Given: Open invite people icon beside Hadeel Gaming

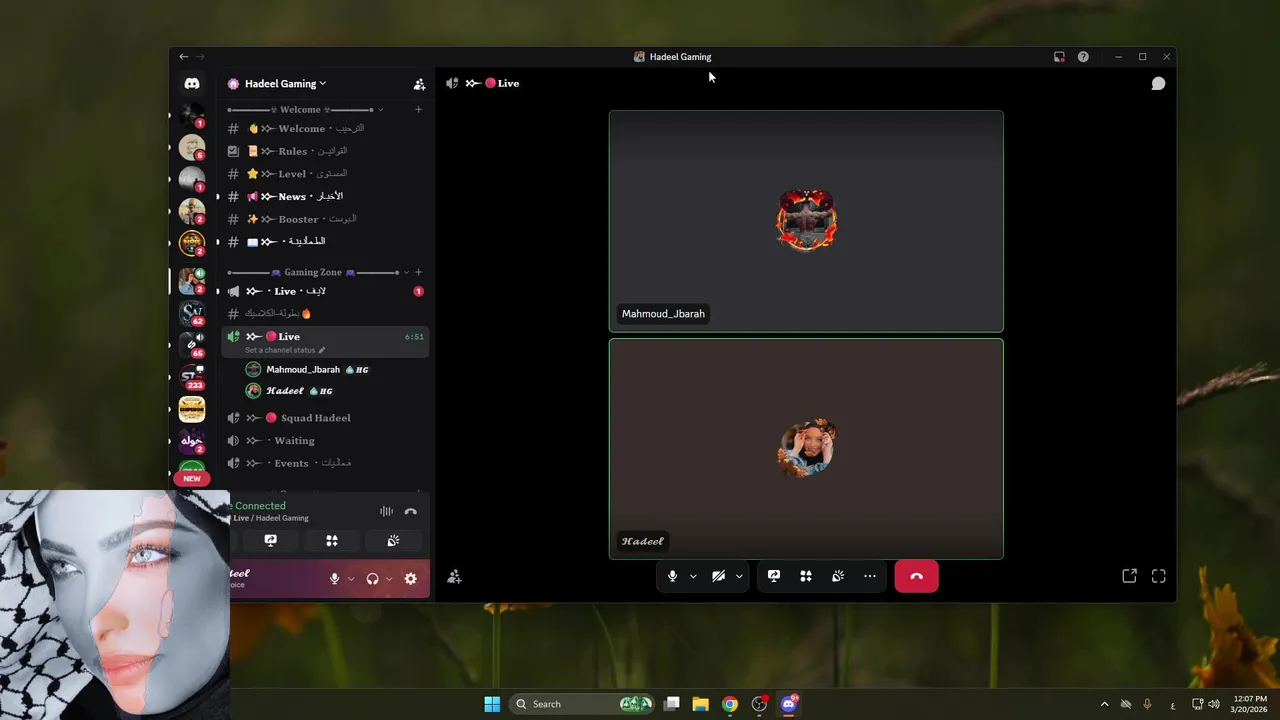Looking at the screenshot, I should (419, 84).
